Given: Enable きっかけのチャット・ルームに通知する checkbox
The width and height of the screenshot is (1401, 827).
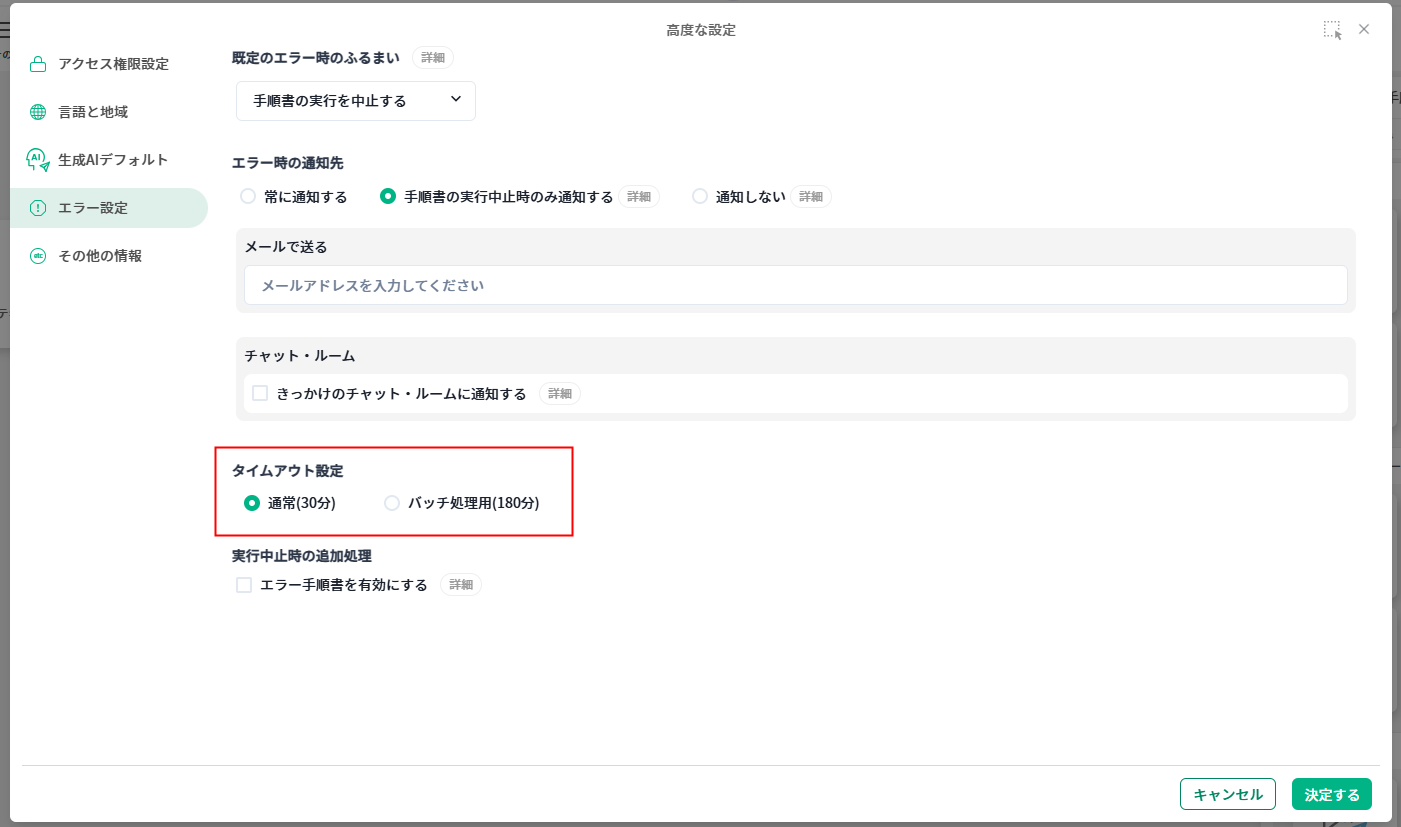Looking at the screenshot, I should (260, 394).
